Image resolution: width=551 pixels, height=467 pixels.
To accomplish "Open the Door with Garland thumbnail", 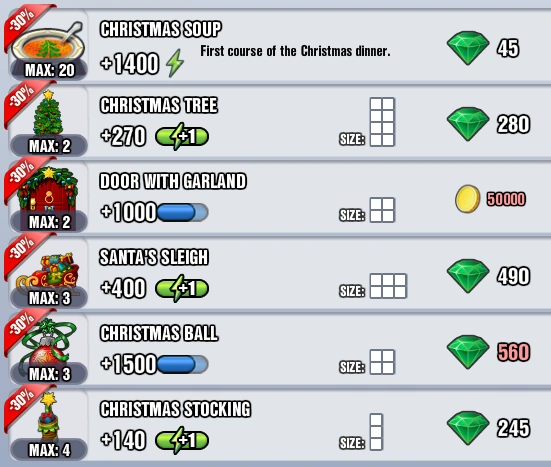I will [48, 190].
